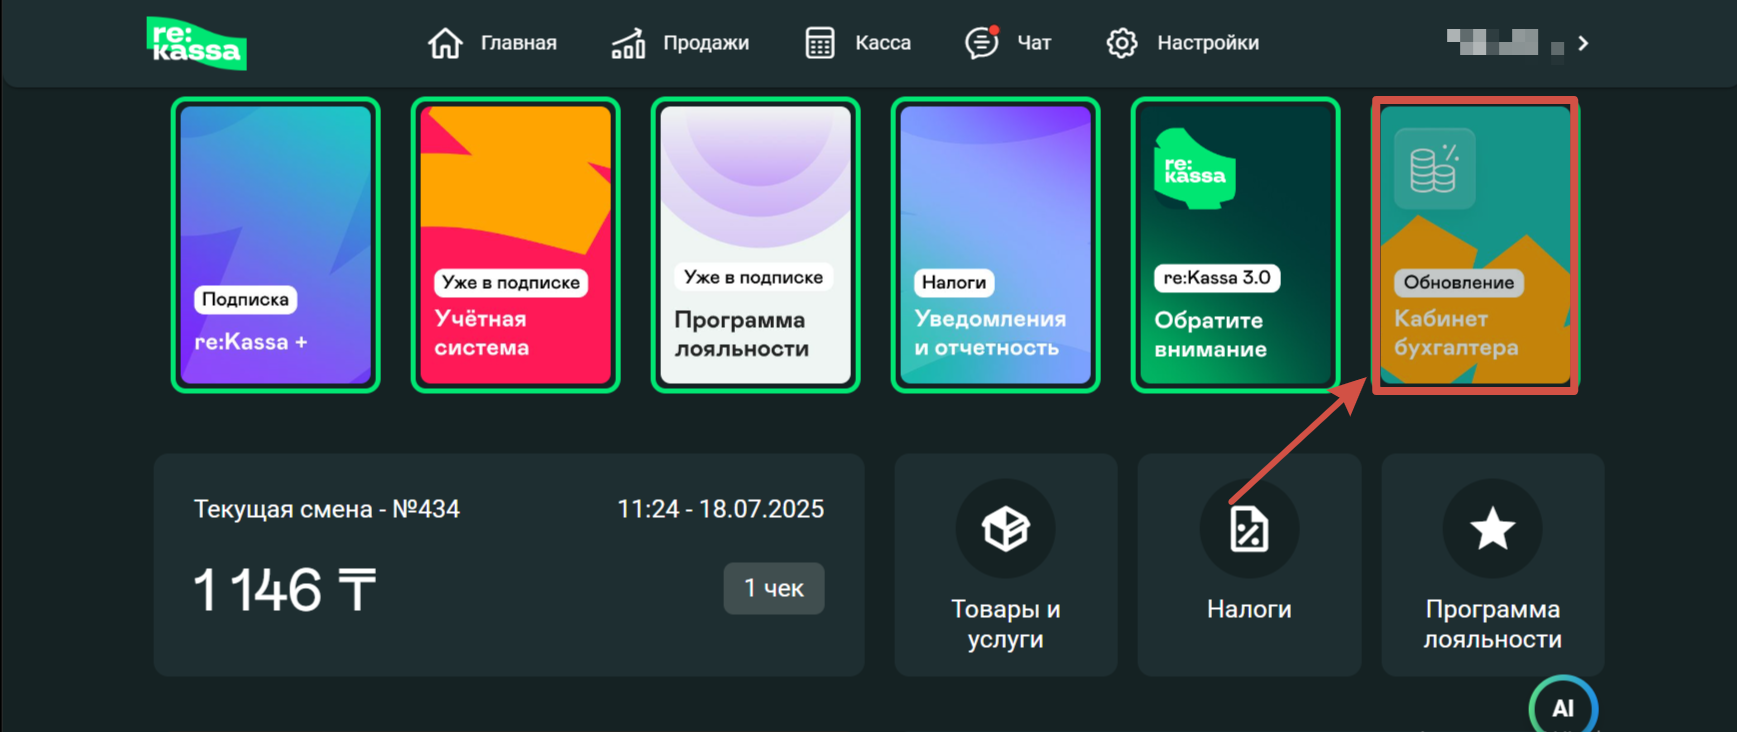Open the Обратите внимание re:Kassa 3.0 card

click(1236, 245)
